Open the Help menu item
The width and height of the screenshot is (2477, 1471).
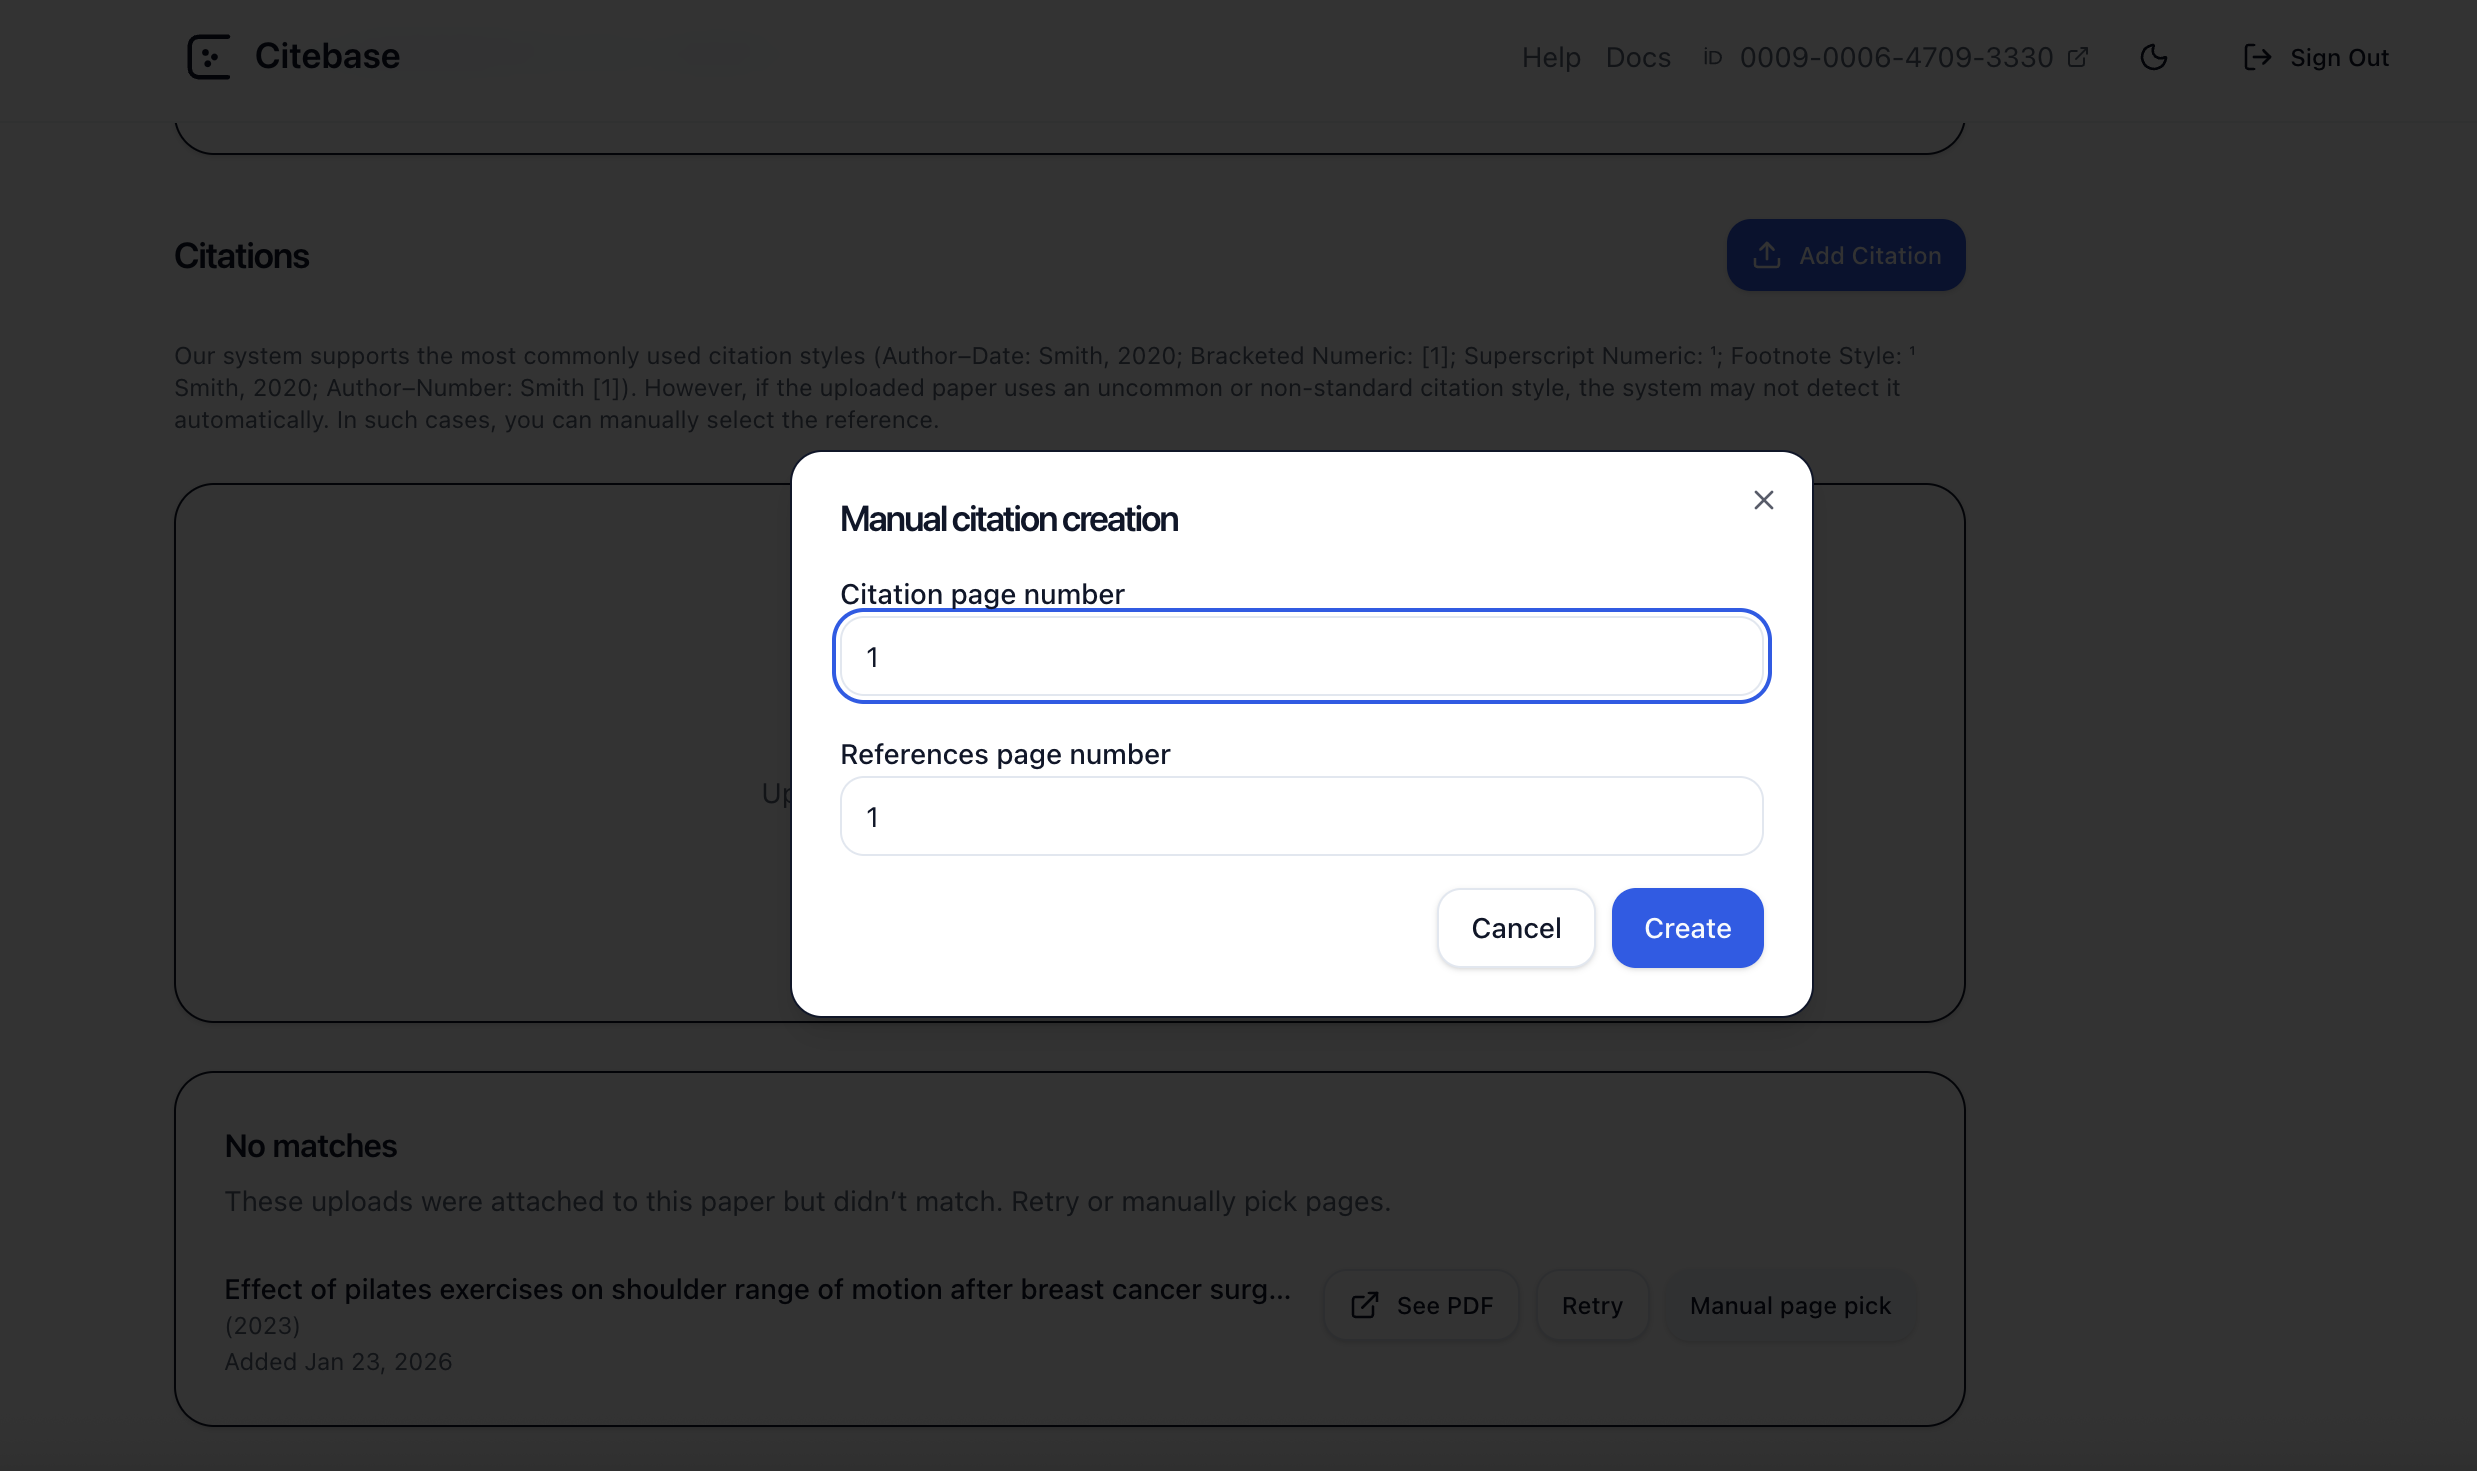1551,58
